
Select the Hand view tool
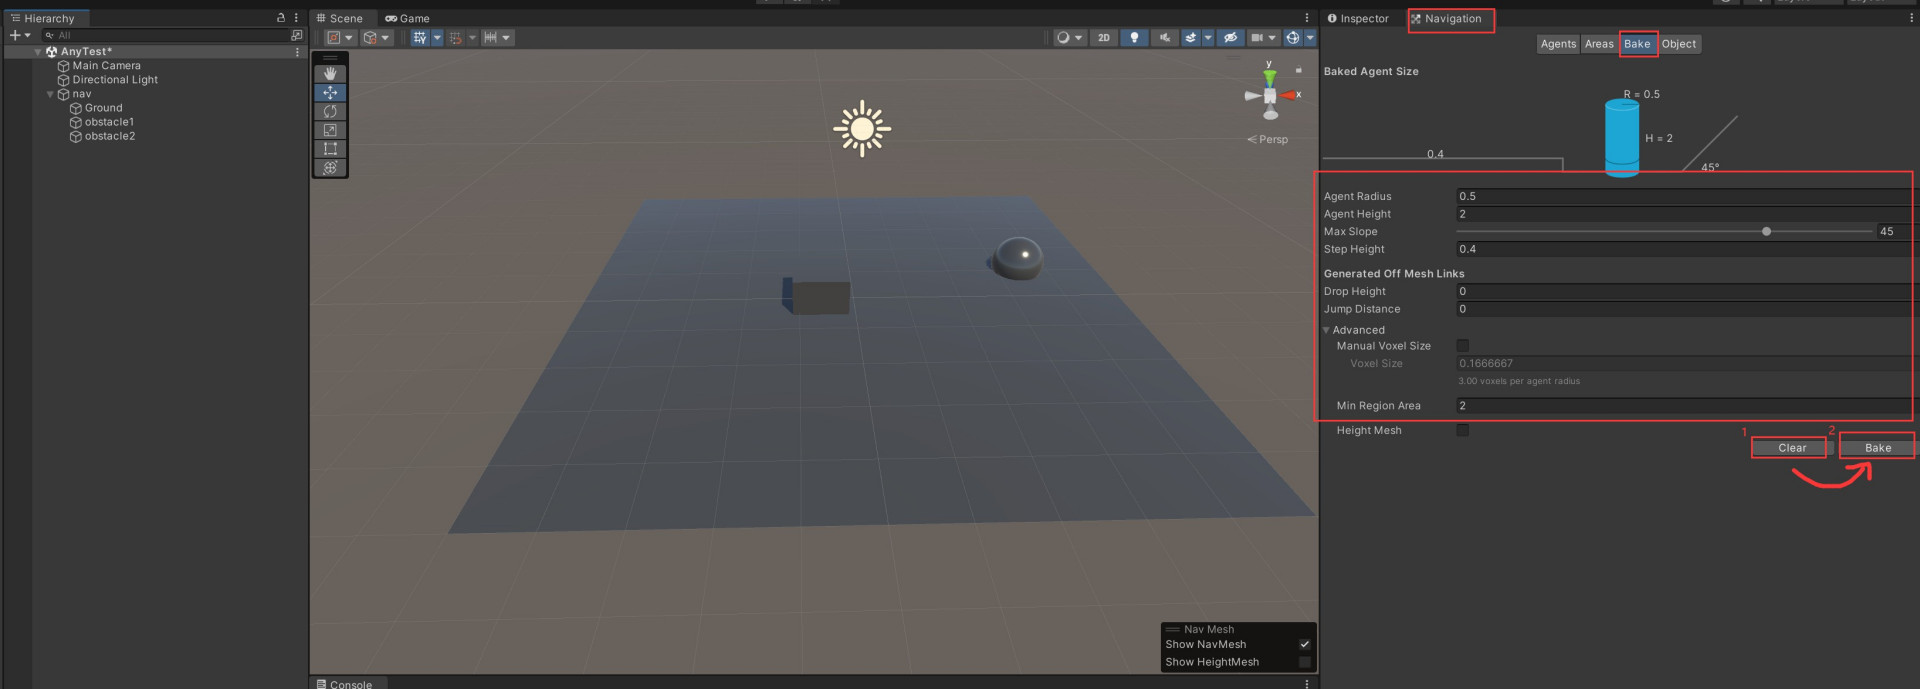tap(330, 74)
